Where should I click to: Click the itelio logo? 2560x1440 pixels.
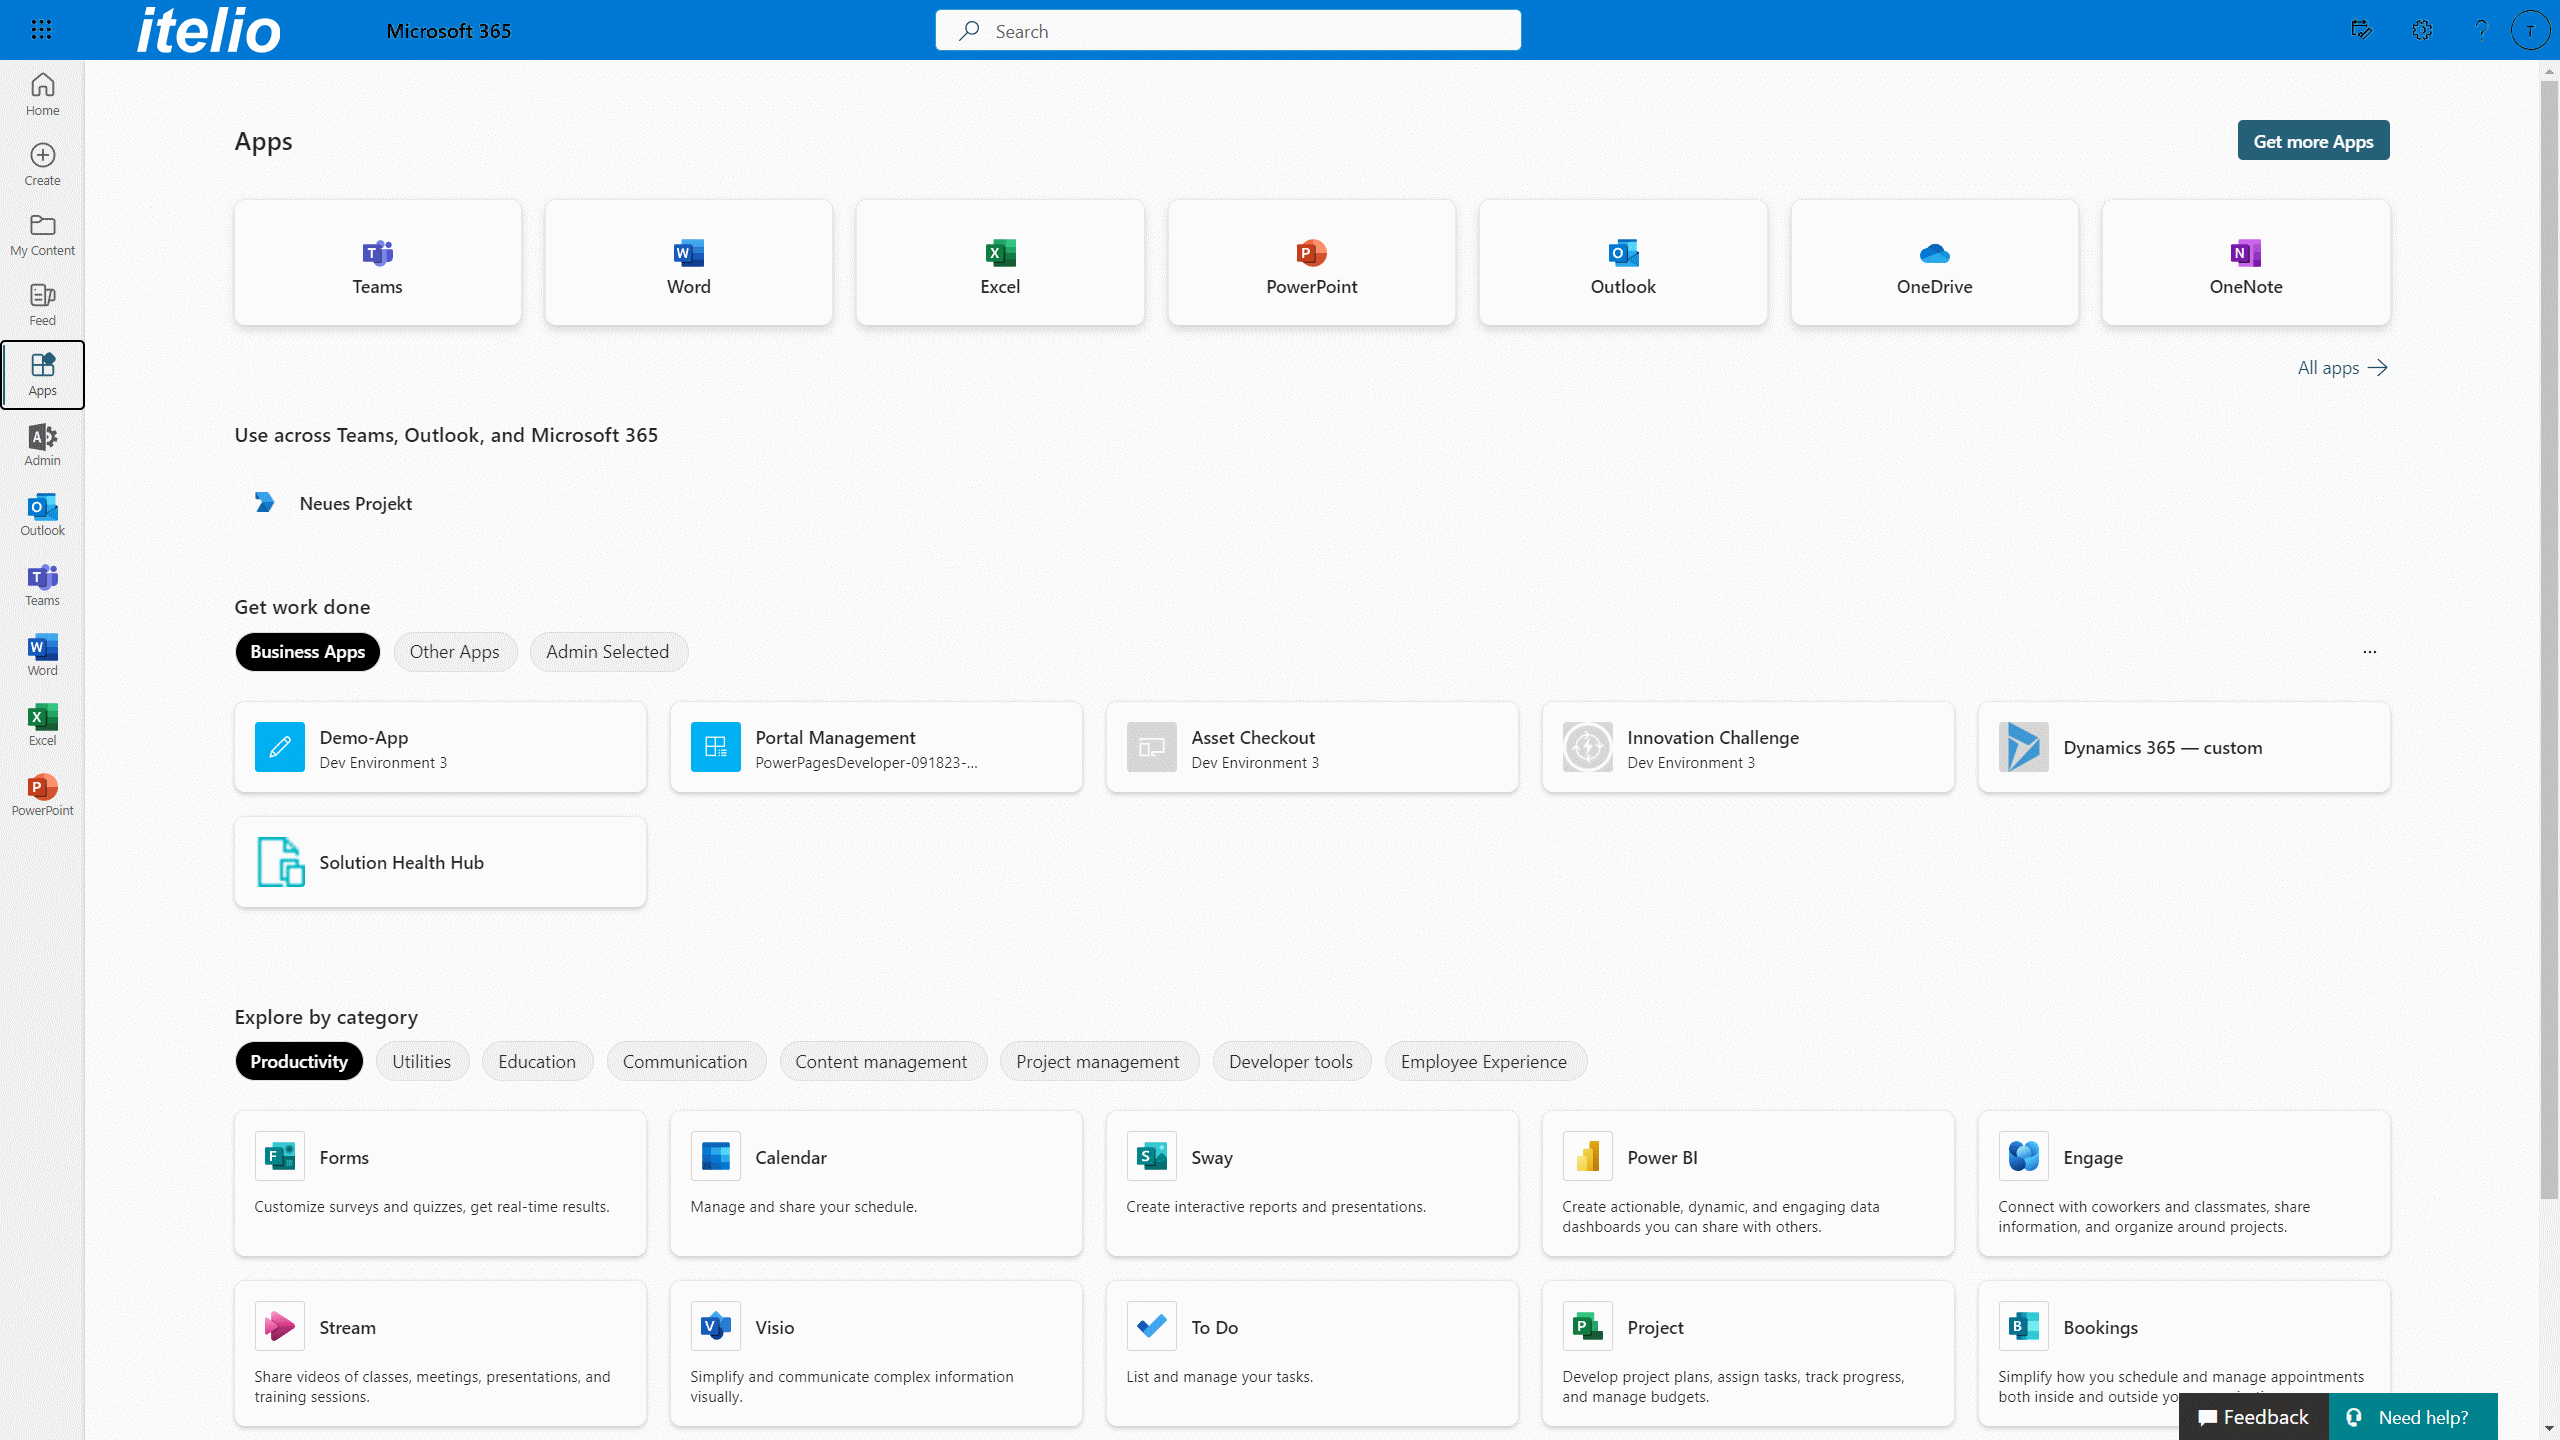tap(209, 30)
